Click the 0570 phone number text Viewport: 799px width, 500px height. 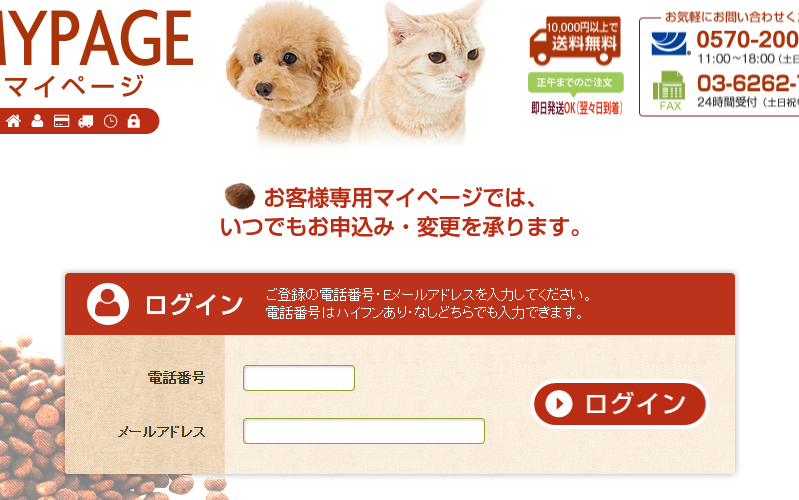point(748,40)
